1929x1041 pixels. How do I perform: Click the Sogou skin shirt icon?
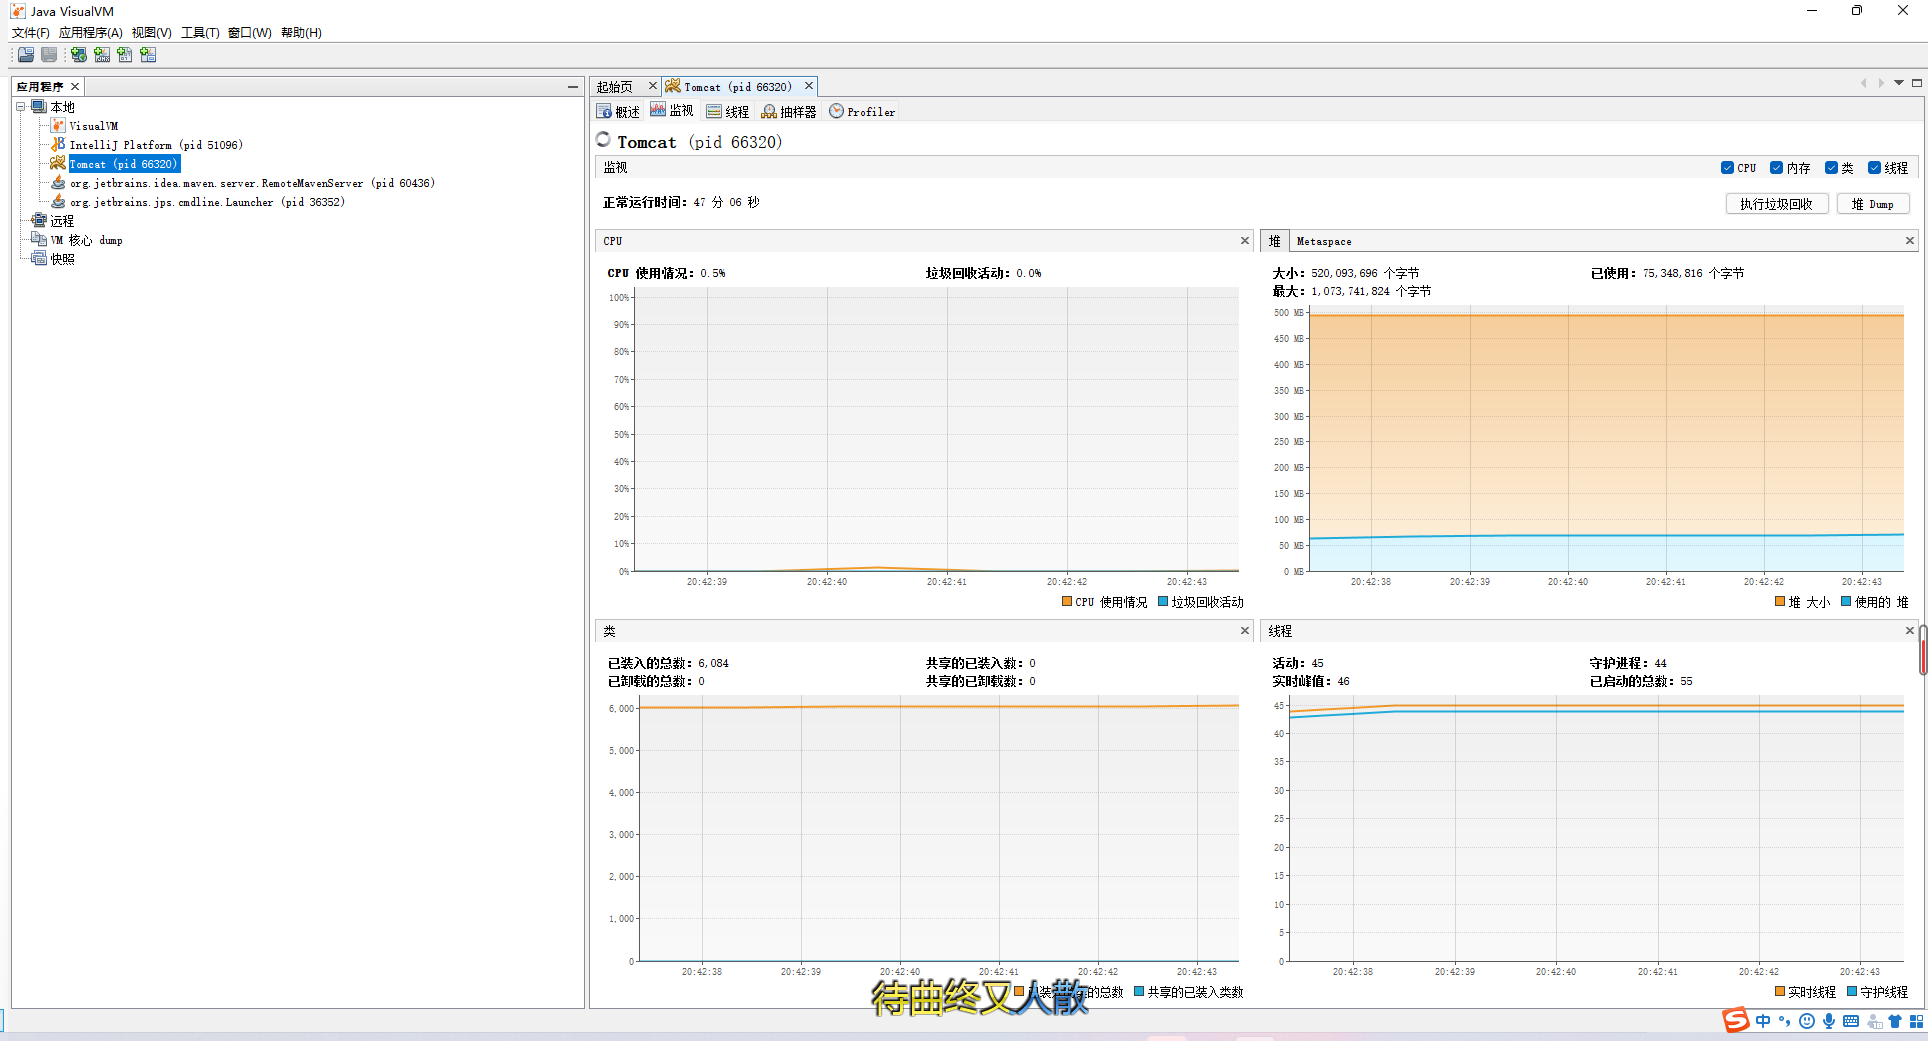pyautogui.click(x=1895, y=1021)
